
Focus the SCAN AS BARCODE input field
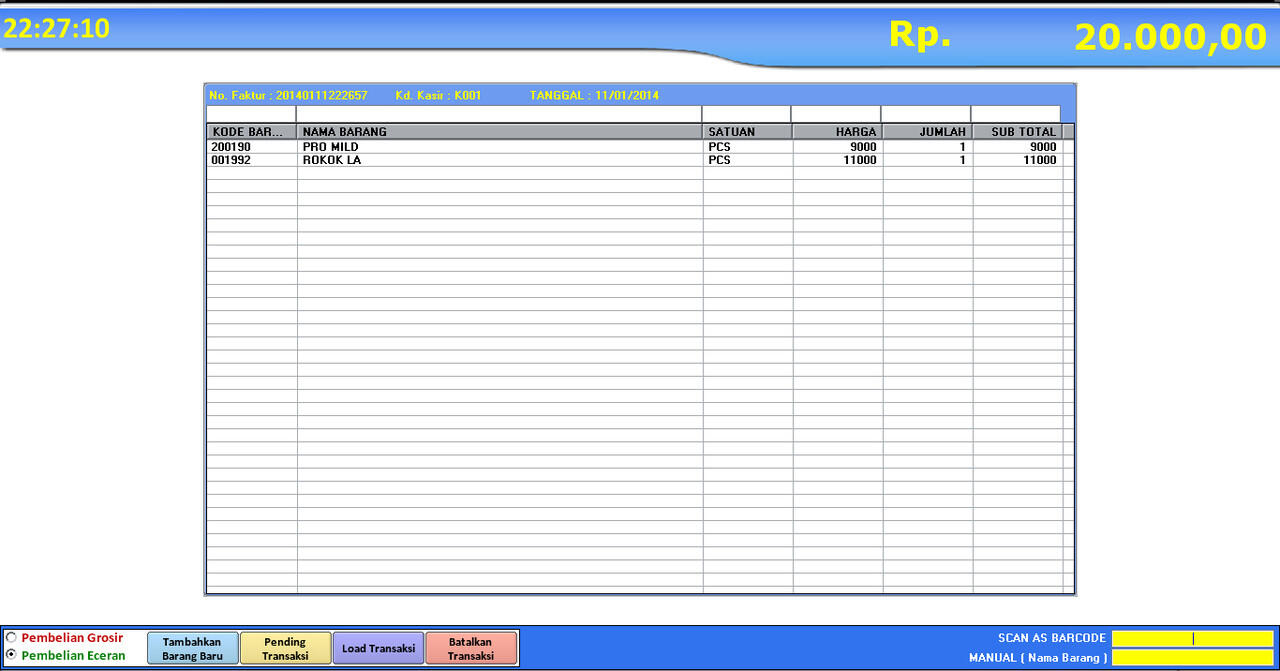pos(1193,639)
